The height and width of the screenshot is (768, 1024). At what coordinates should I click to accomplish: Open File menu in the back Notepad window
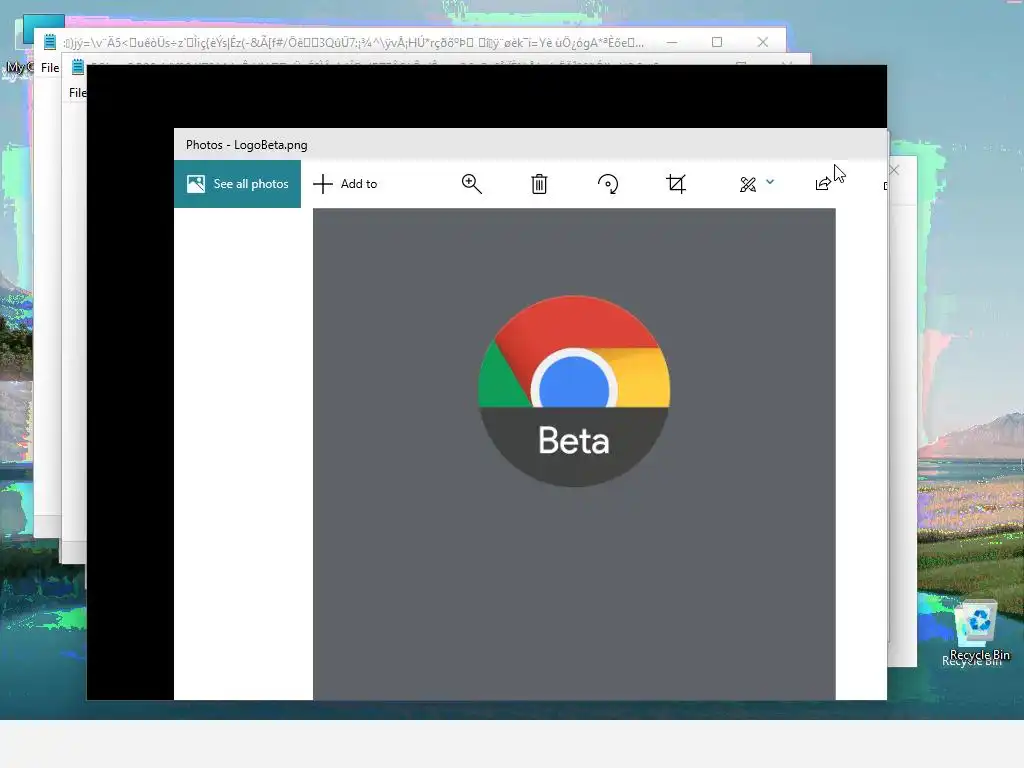tap(50, 68)
